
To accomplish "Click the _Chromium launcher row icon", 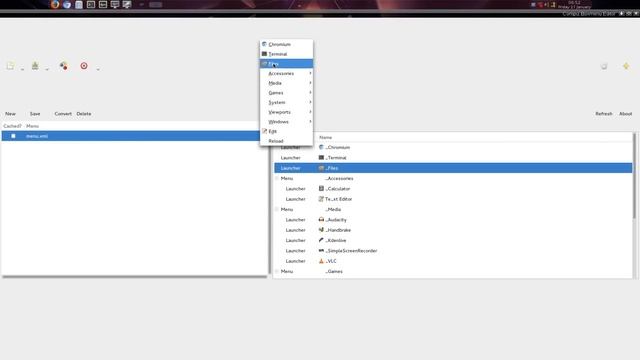I will tap(321, 147).
